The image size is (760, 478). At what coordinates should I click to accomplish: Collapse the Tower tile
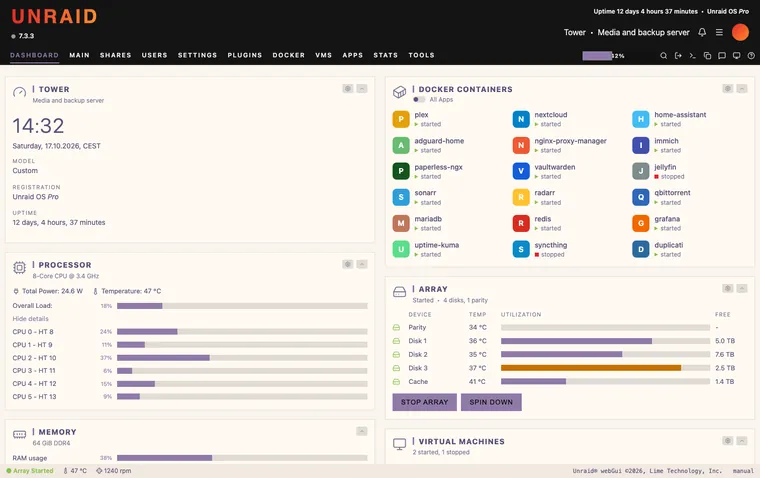tap(362, 89)
